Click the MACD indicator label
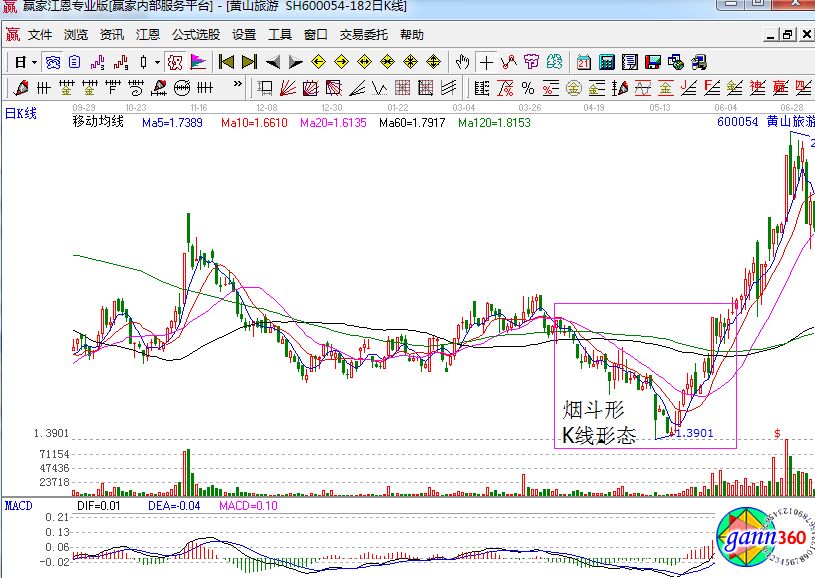Image resolution: width=815 pixels, height=578 pixels. click(18, 506)
